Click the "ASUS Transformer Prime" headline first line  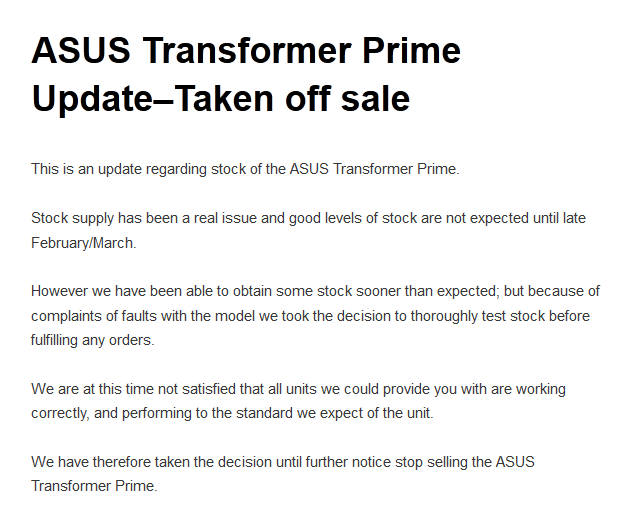tap(246, 50)
